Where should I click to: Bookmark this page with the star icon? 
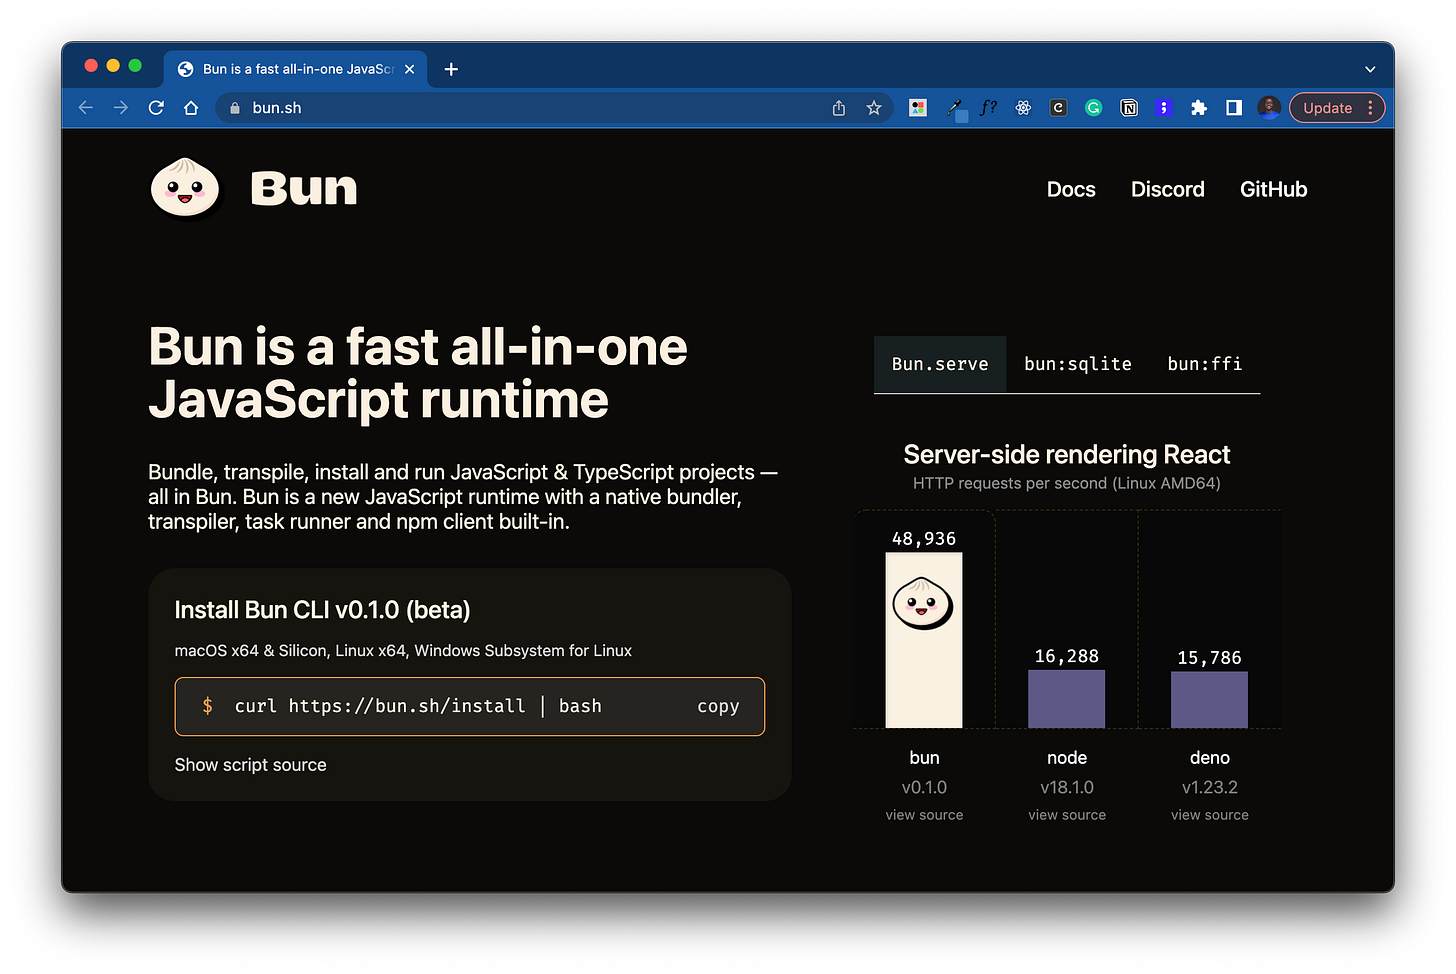(x=874, y=108)
